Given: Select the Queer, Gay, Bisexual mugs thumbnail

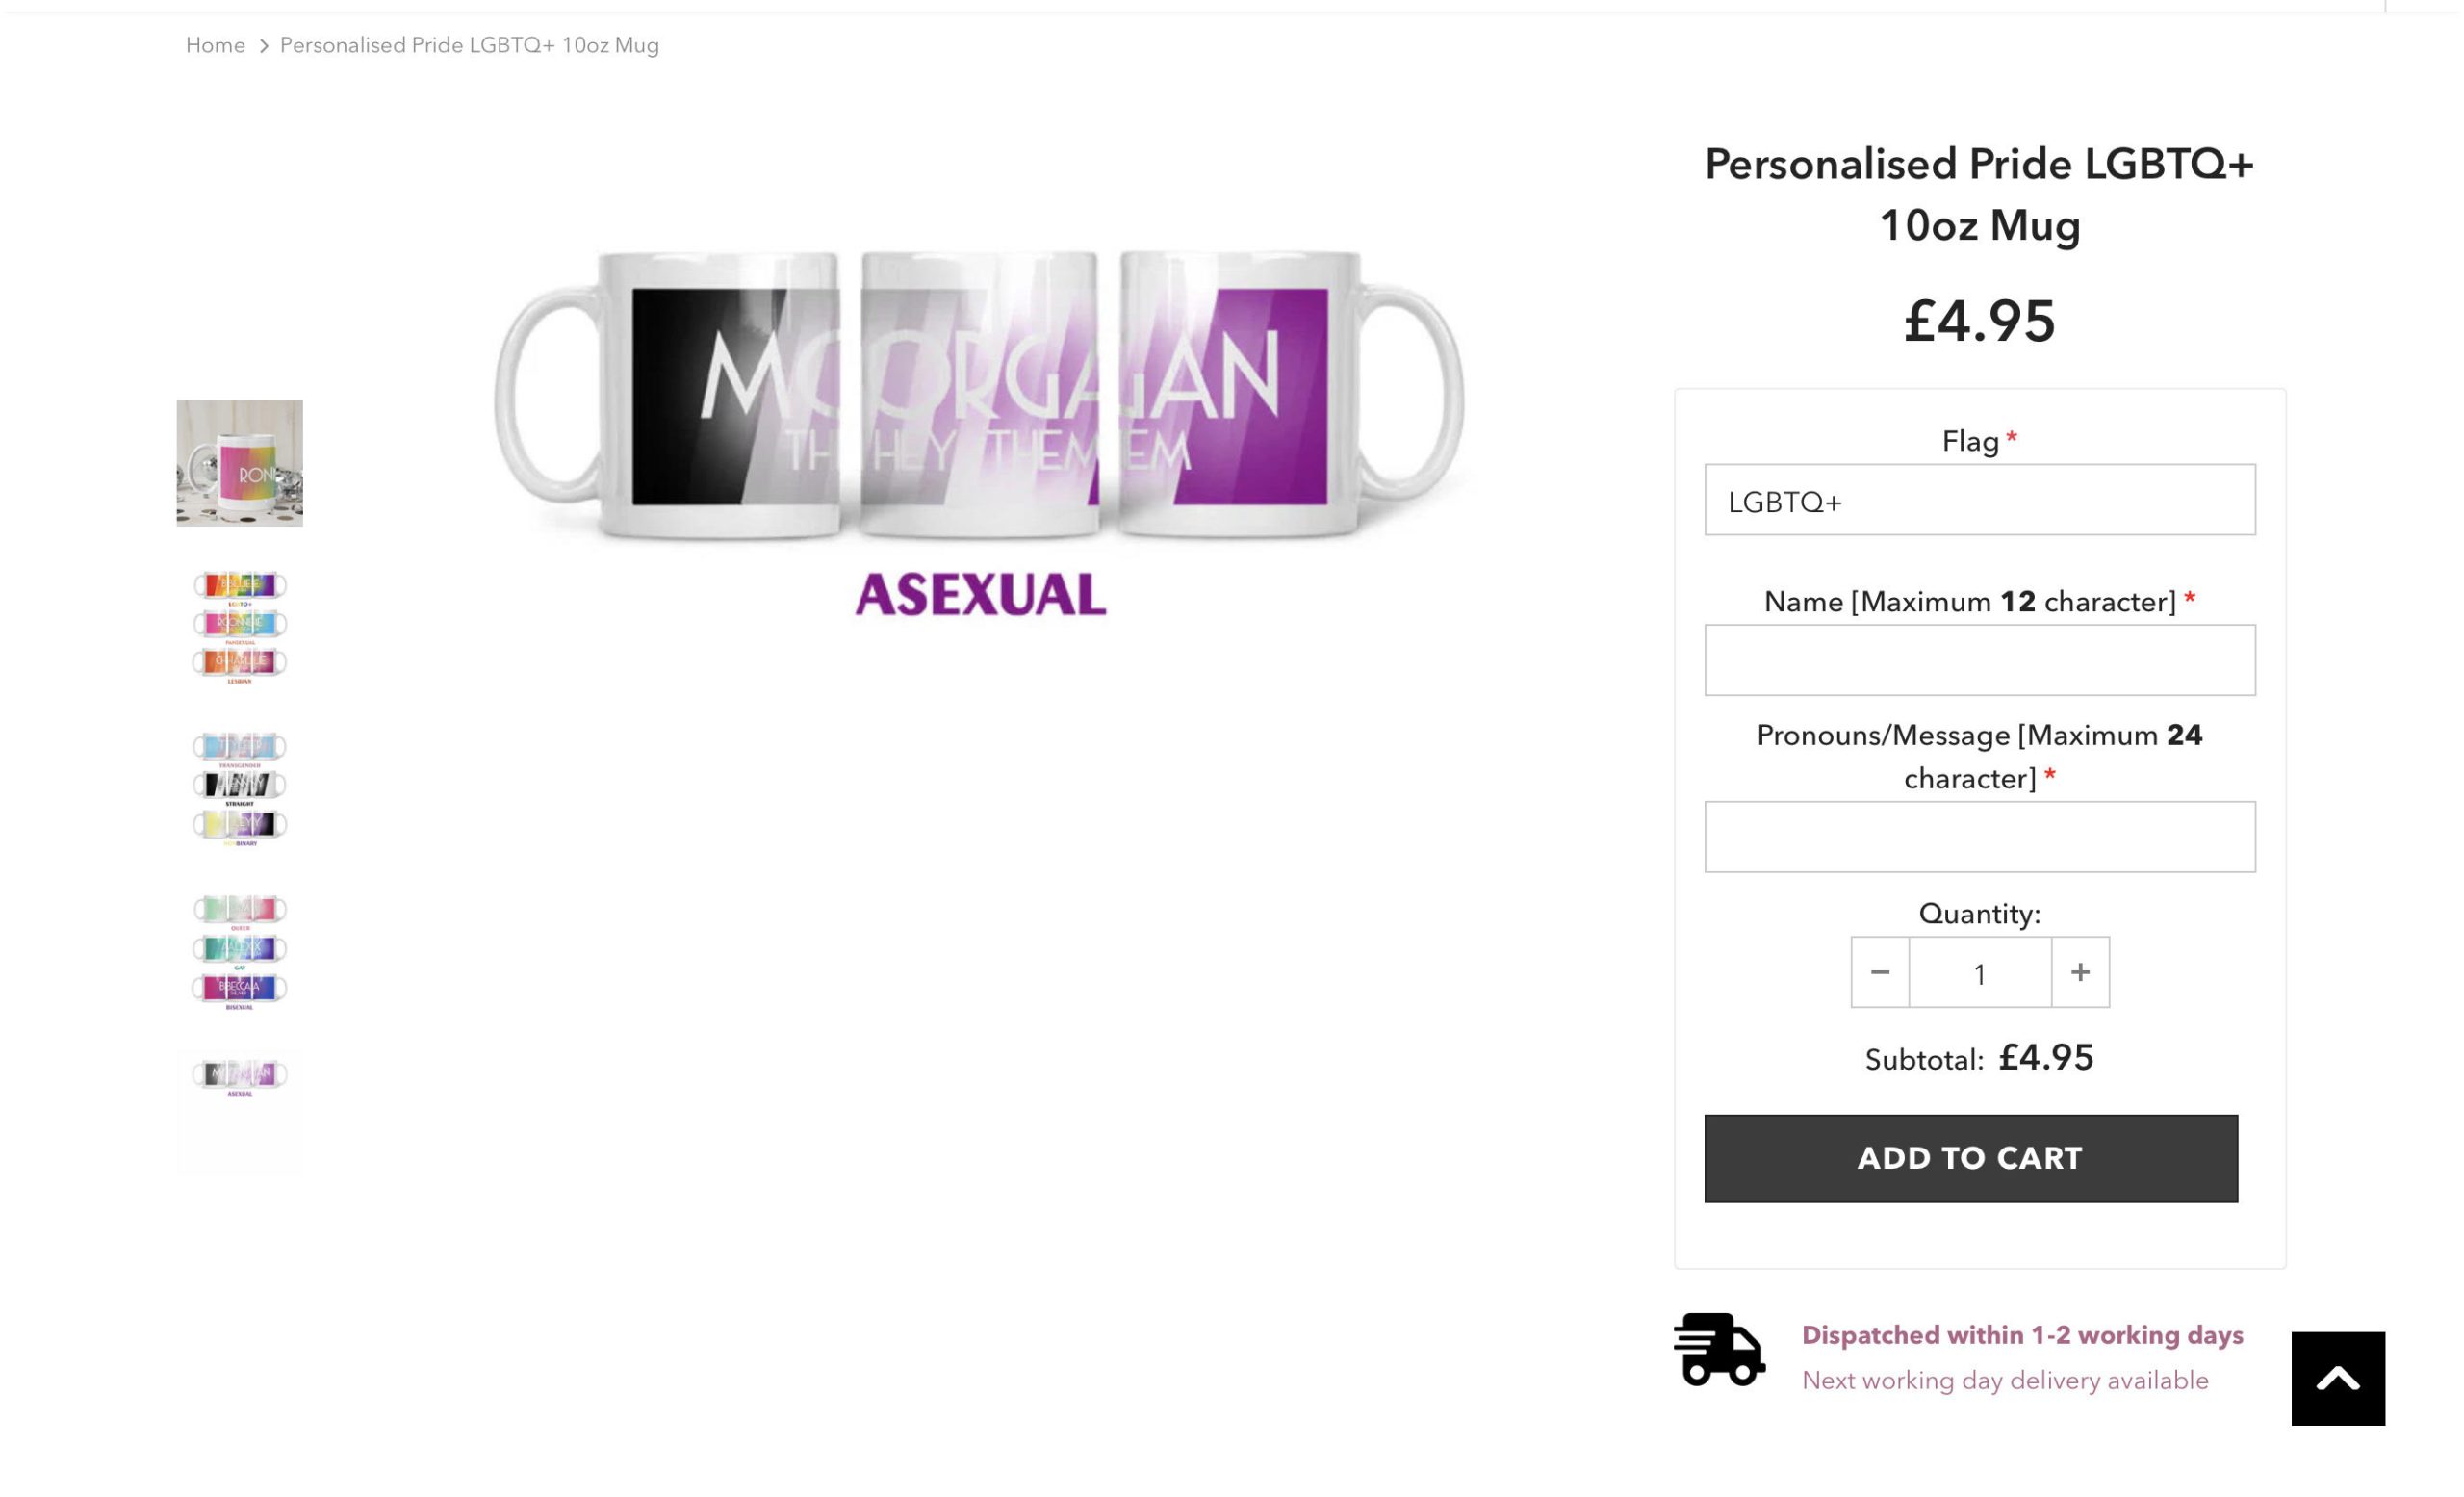Looking at the screenshot, I should [240, 951].
